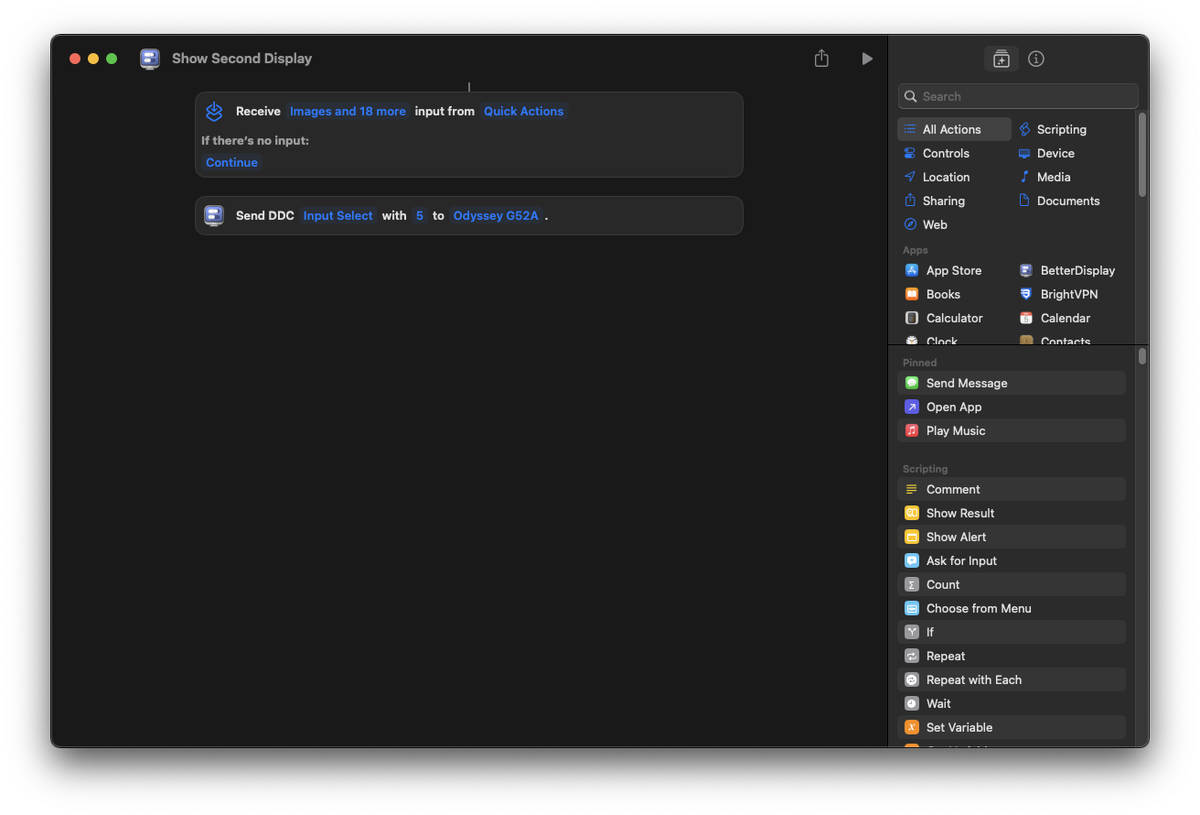Add the pinned Play Music action
Image resolution: width=1200 pixels, height=815 pixels.
[x=1011, y=431]
